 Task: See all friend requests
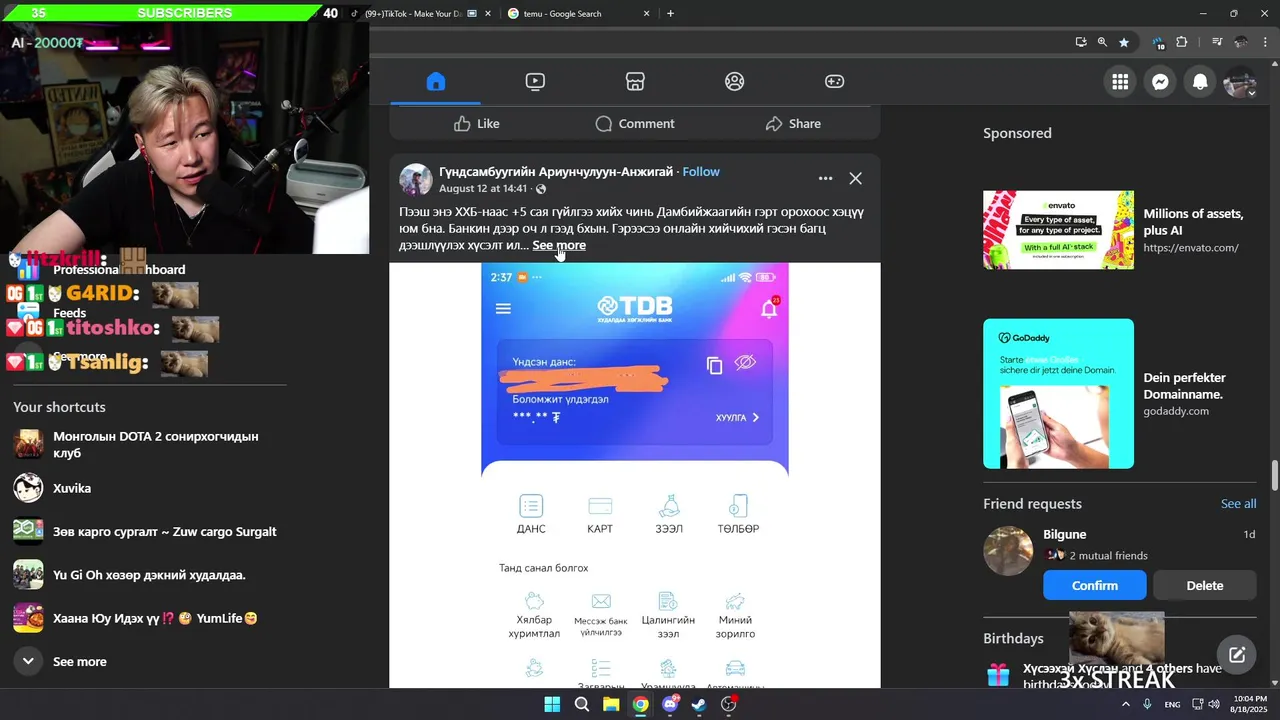coord(1238,504)
